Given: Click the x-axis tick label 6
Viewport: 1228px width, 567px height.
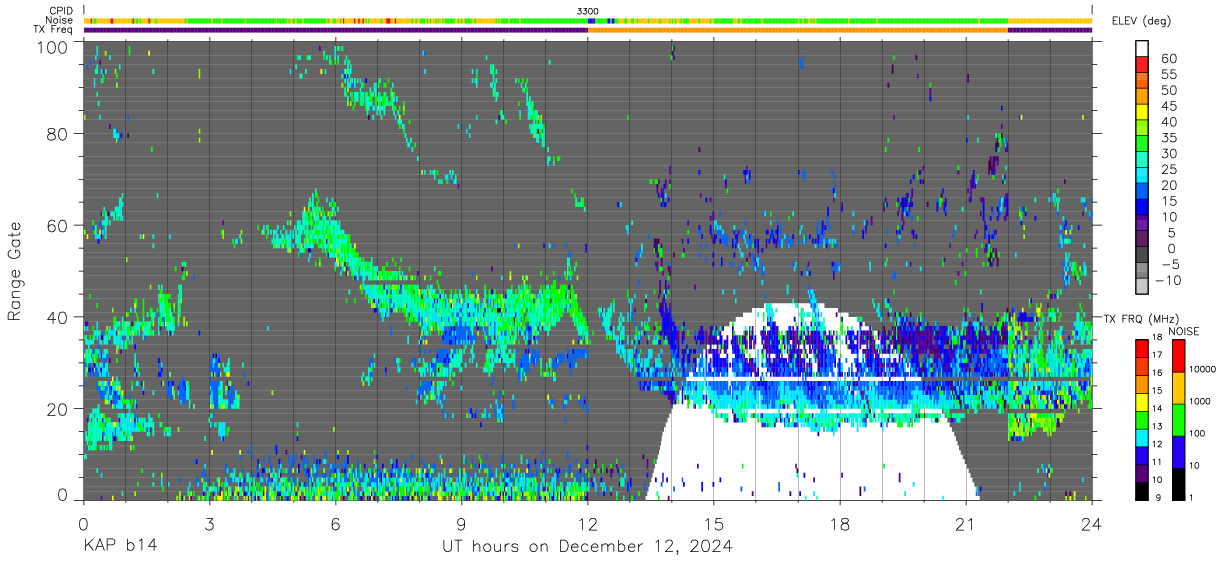Looking at the screenshot, I should pos(335,523).
